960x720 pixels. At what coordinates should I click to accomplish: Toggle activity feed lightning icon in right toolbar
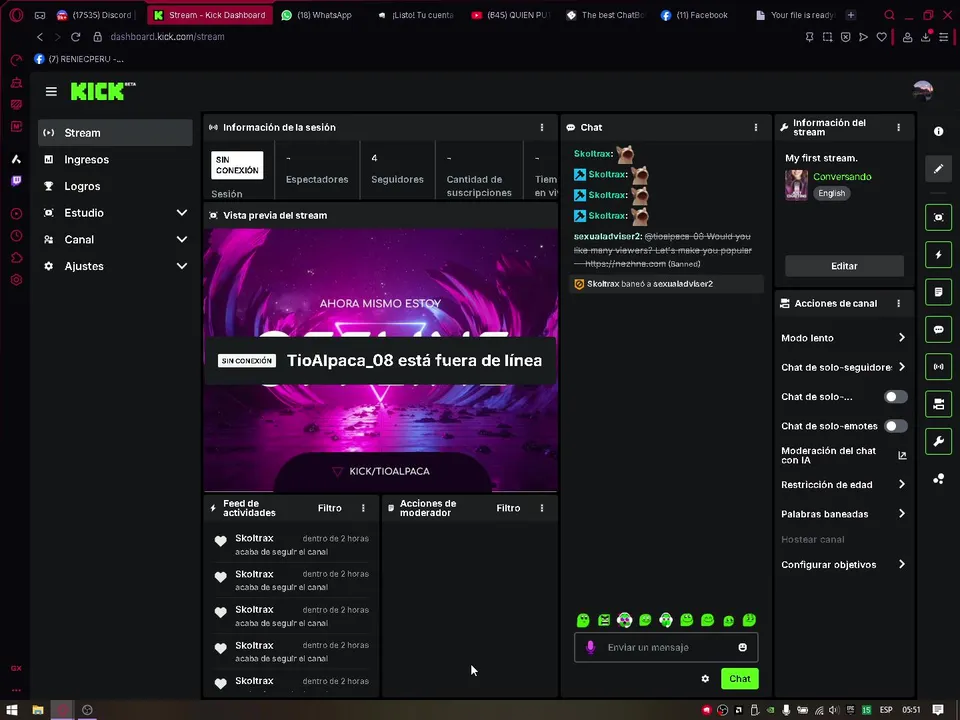click(x=938, y=255)
